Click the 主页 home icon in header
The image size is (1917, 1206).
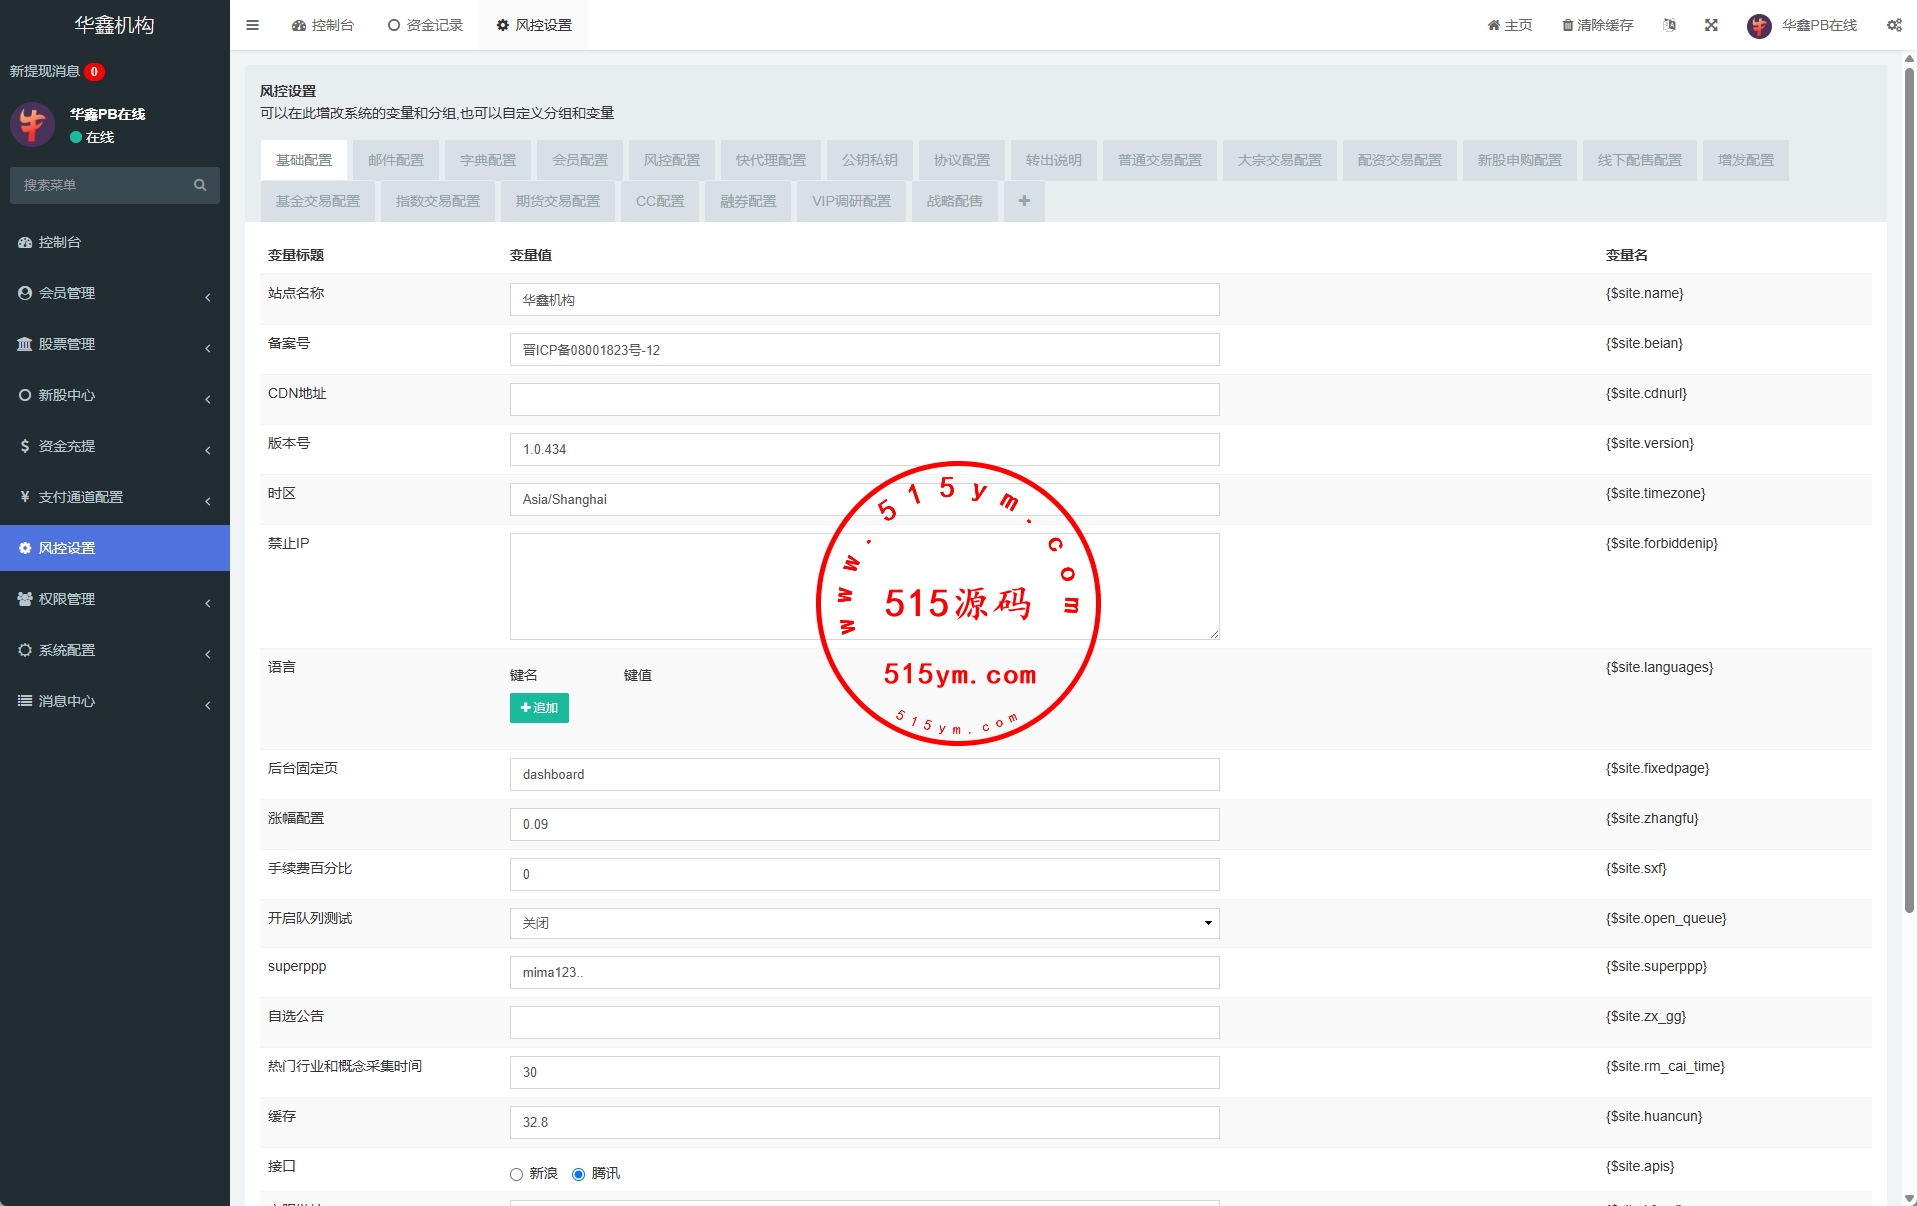click(1493, 25)
